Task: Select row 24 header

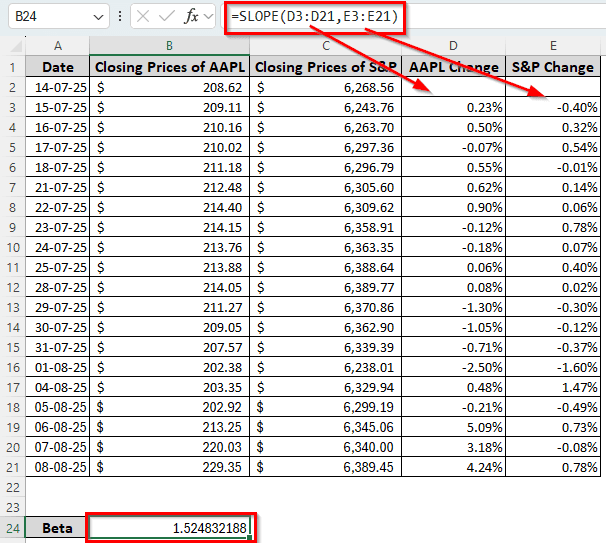Action: coord(13,527)
